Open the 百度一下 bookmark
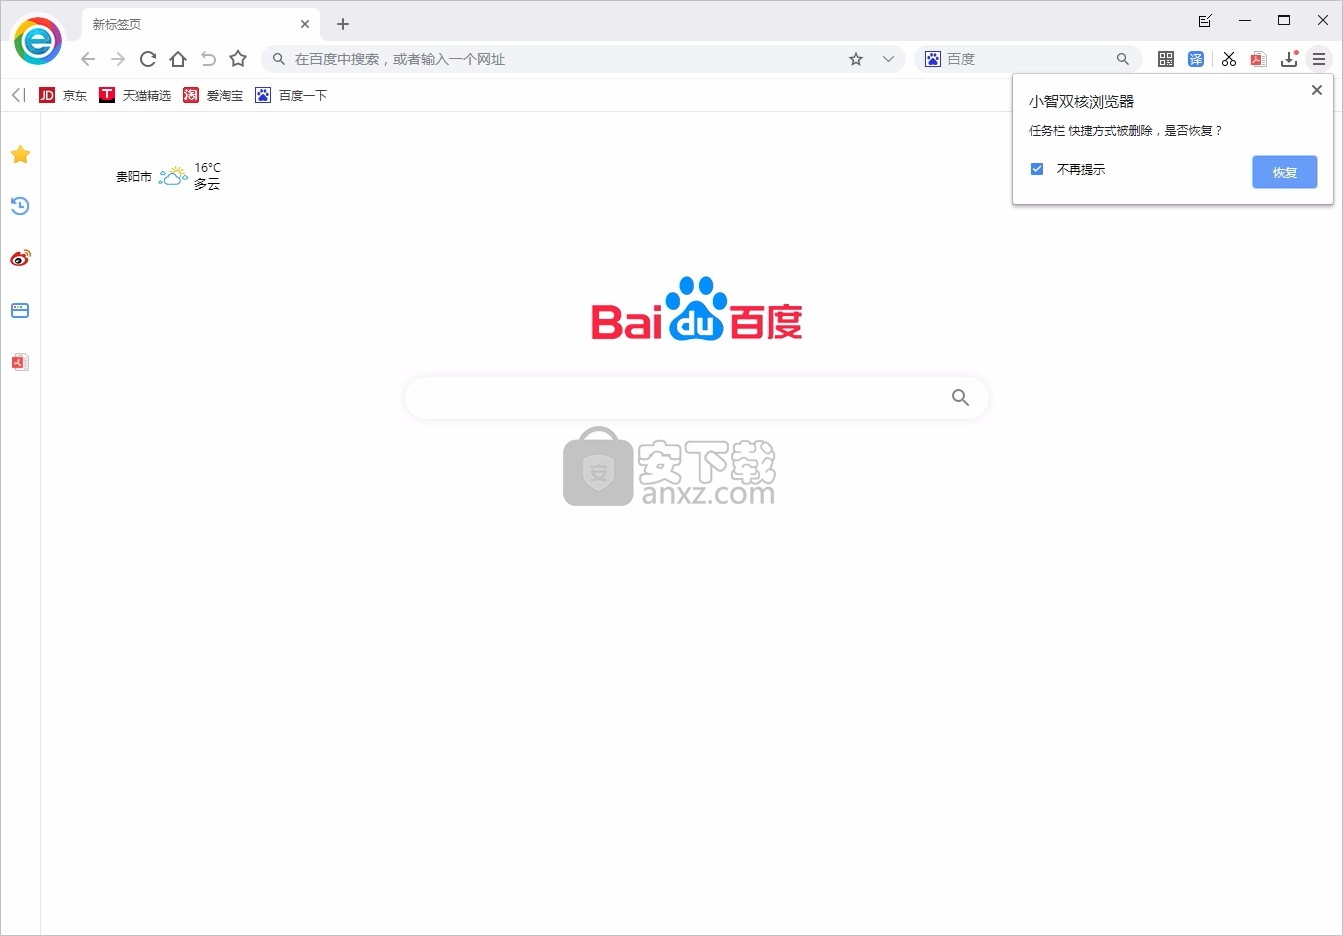This screenshot has width=1343, height=936. click(291, 95)
